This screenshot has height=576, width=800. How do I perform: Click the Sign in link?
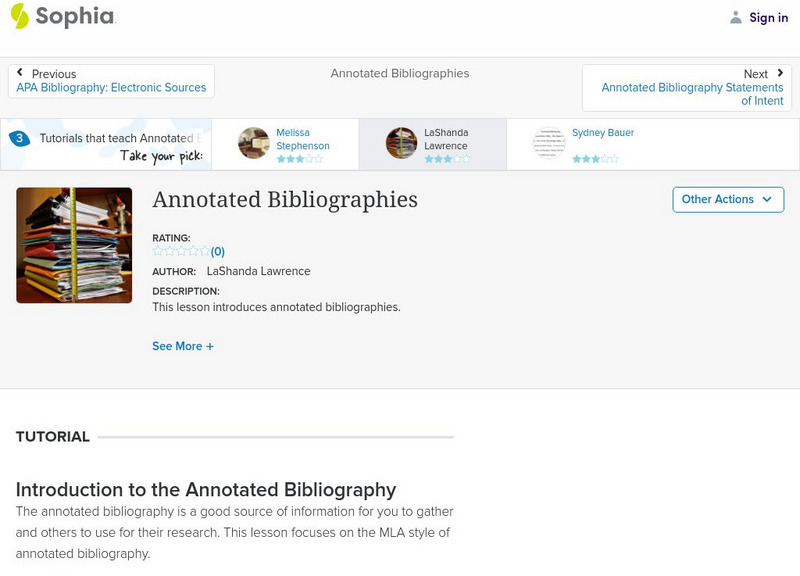[x=768, y=17]
